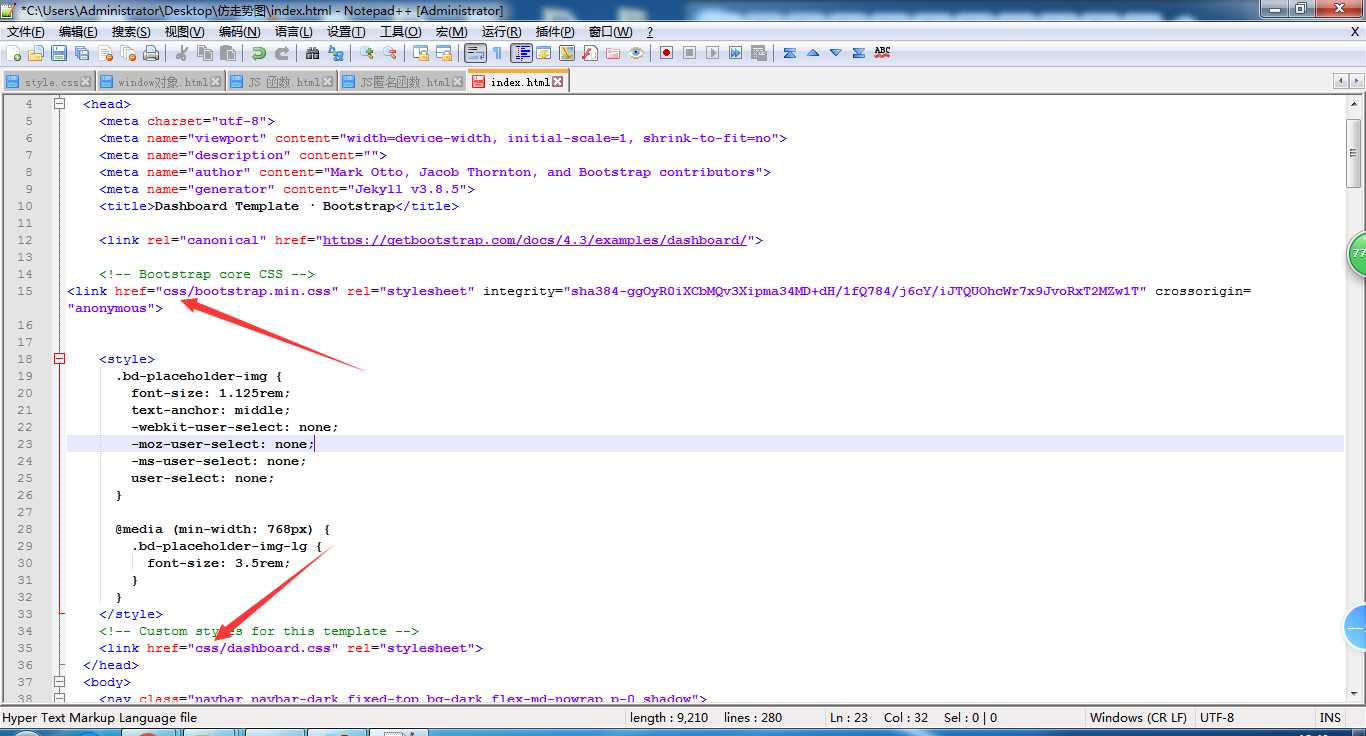Click the Zoom In toolbar icon
1366x736 pixels.
click(x=367, y=53)
